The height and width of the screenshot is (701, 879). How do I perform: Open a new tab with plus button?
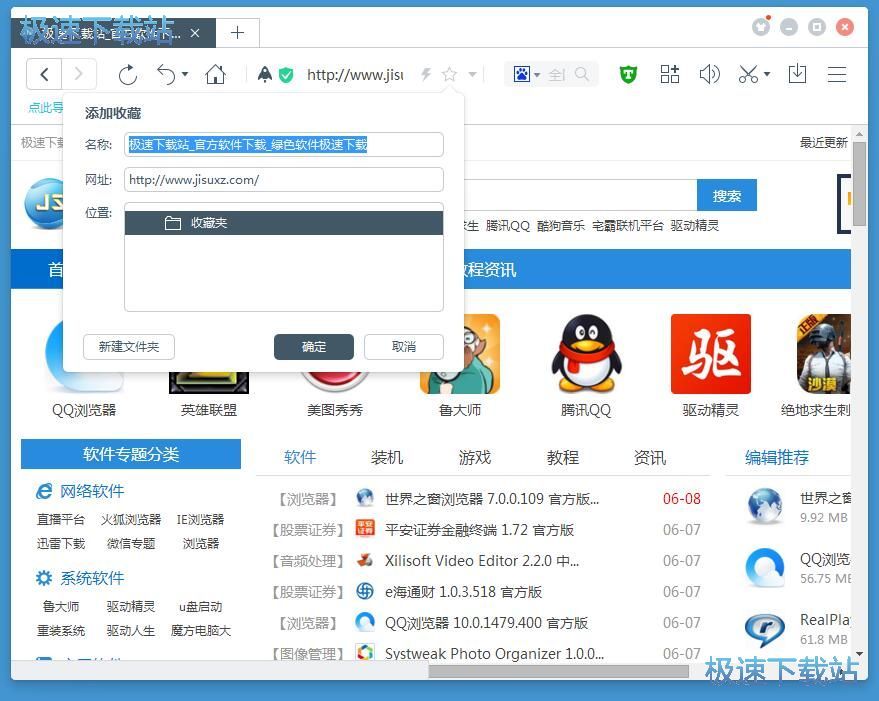click(x=237, y=33)
